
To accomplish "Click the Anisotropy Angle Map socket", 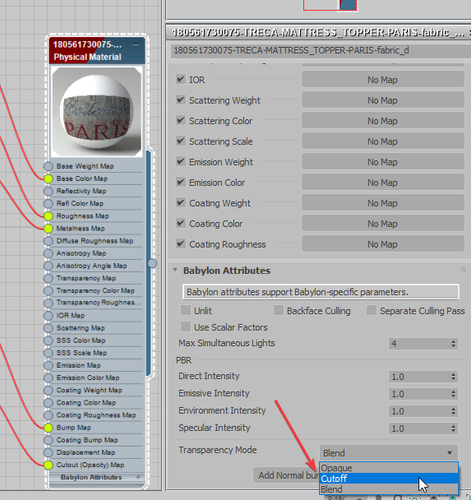I will [x=48, y=266].
